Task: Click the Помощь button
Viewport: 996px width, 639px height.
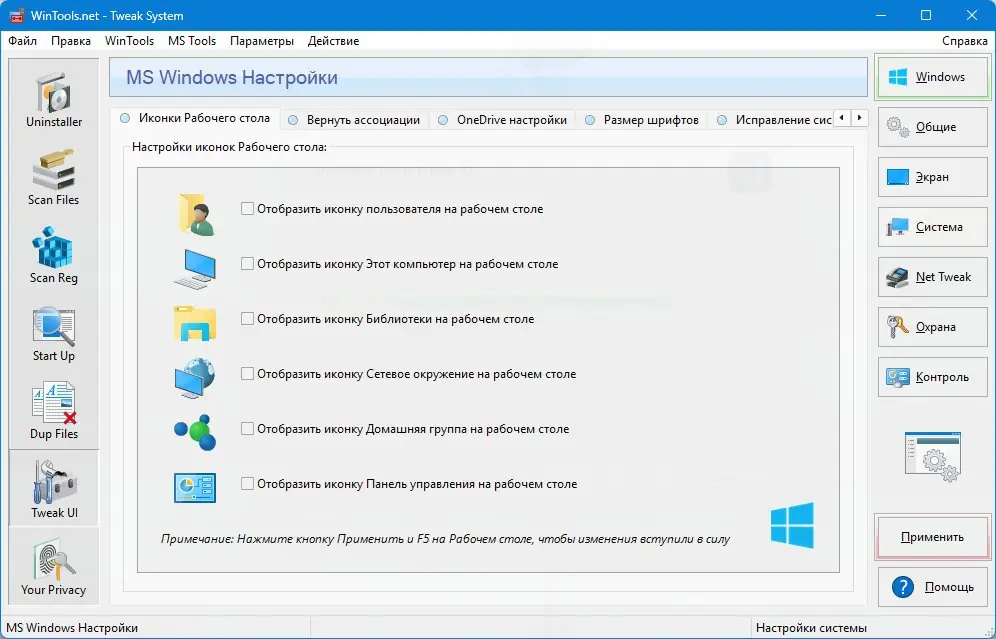Action: tap(932, 587)
